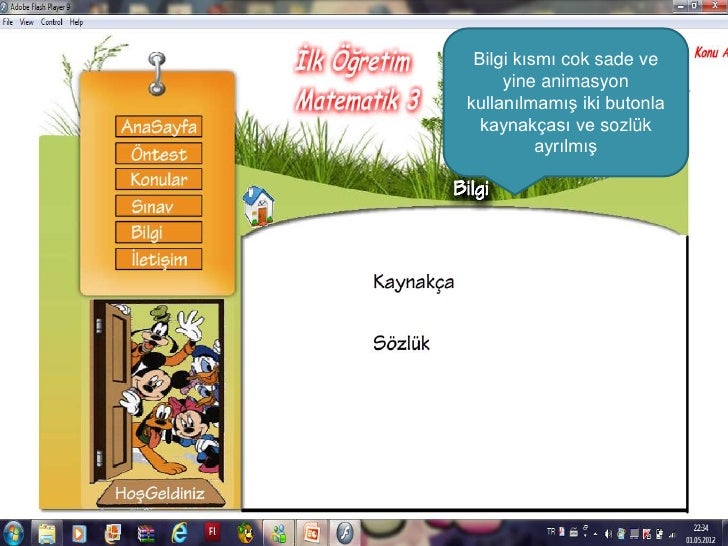The image size is (728, 546).
Task: Go to the Konular section
Action: point(159,179)
